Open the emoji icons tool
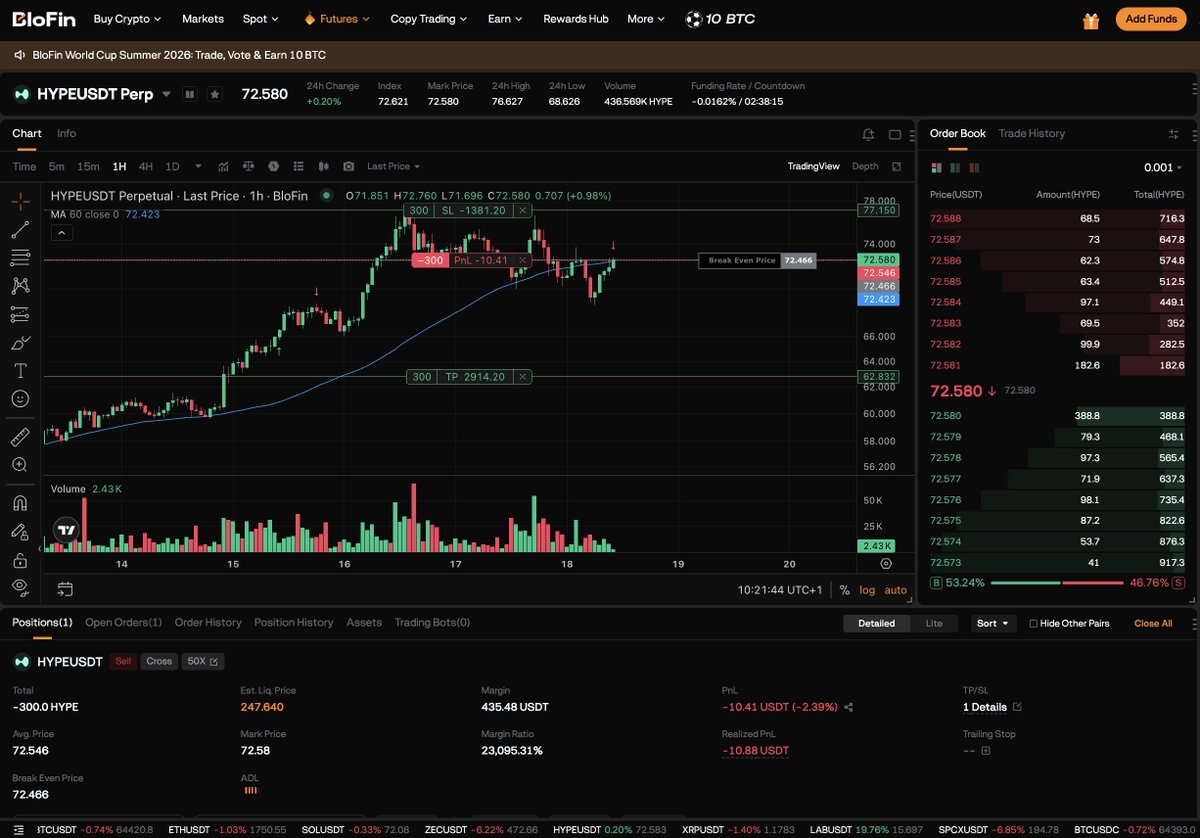The width and height of the screenshot is (1200, 838). 20,398
